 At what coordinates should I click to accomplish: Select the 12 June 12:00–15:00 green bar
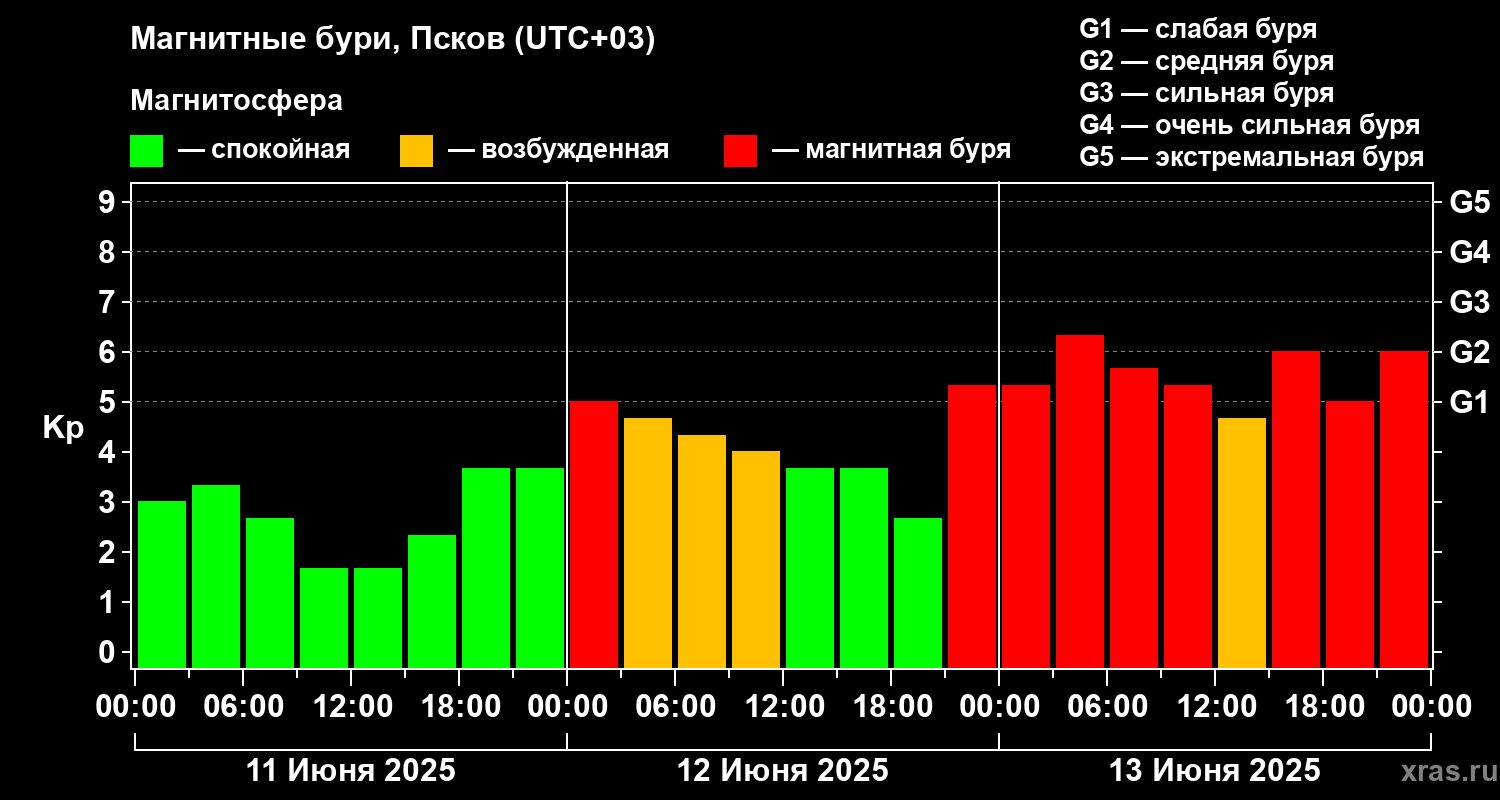[x=810, y=567]
